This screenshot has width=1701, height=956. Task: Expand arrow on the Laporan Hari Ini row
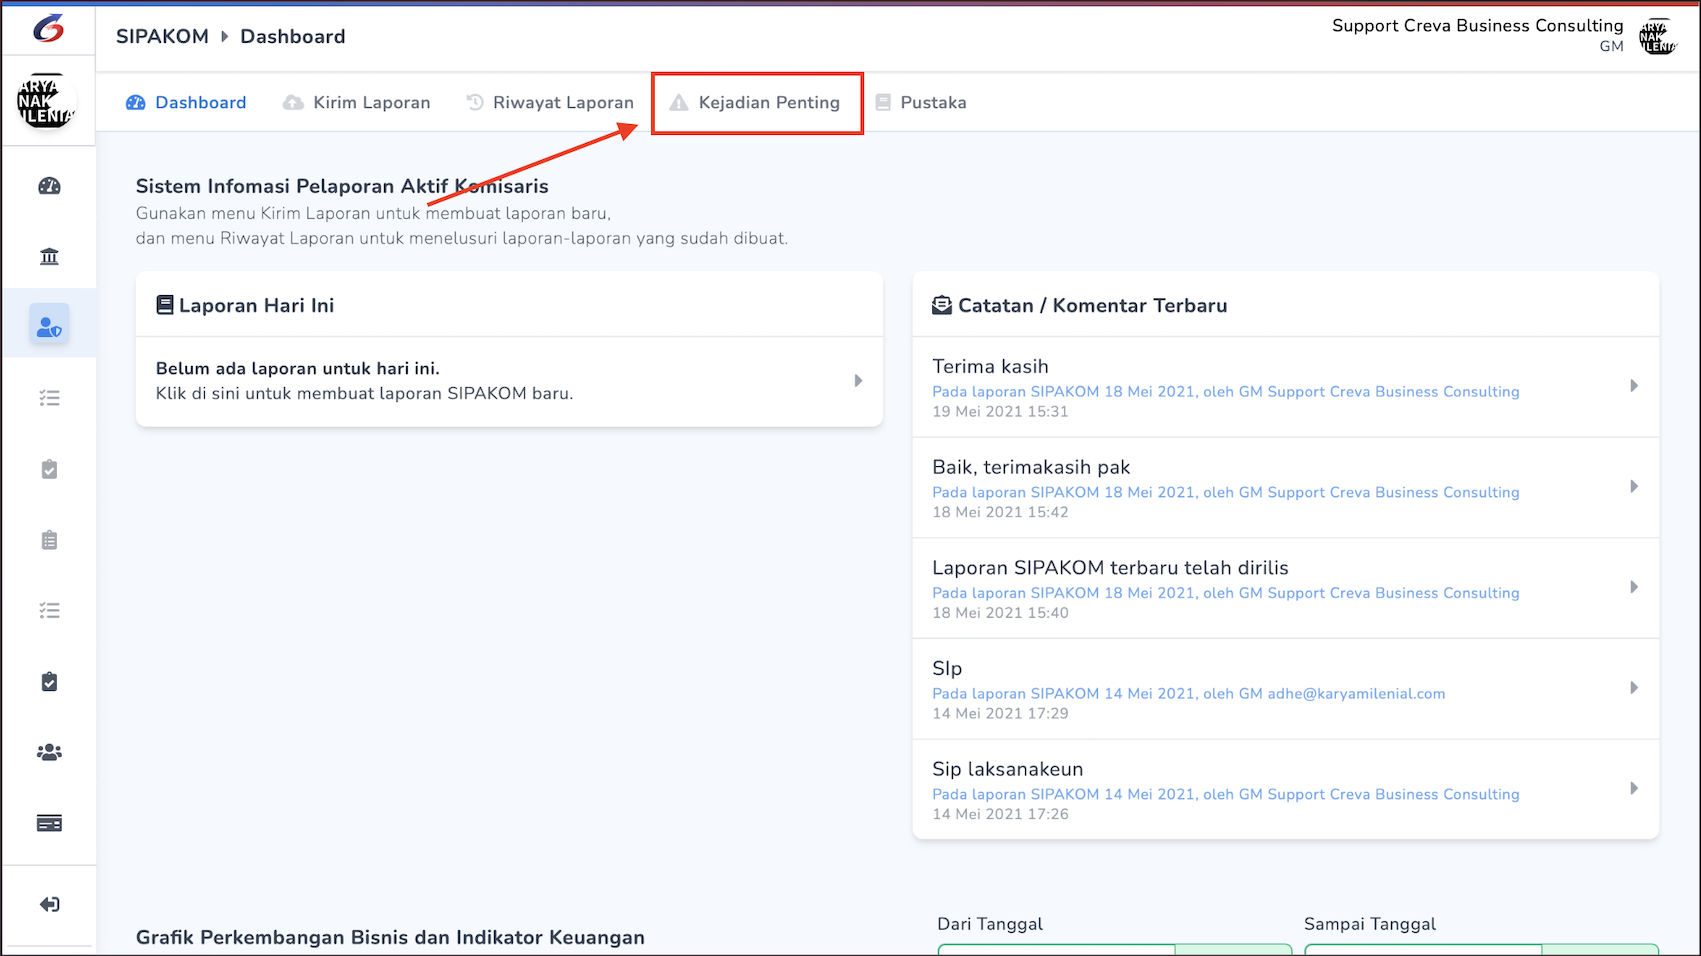[x=858, y=381]
